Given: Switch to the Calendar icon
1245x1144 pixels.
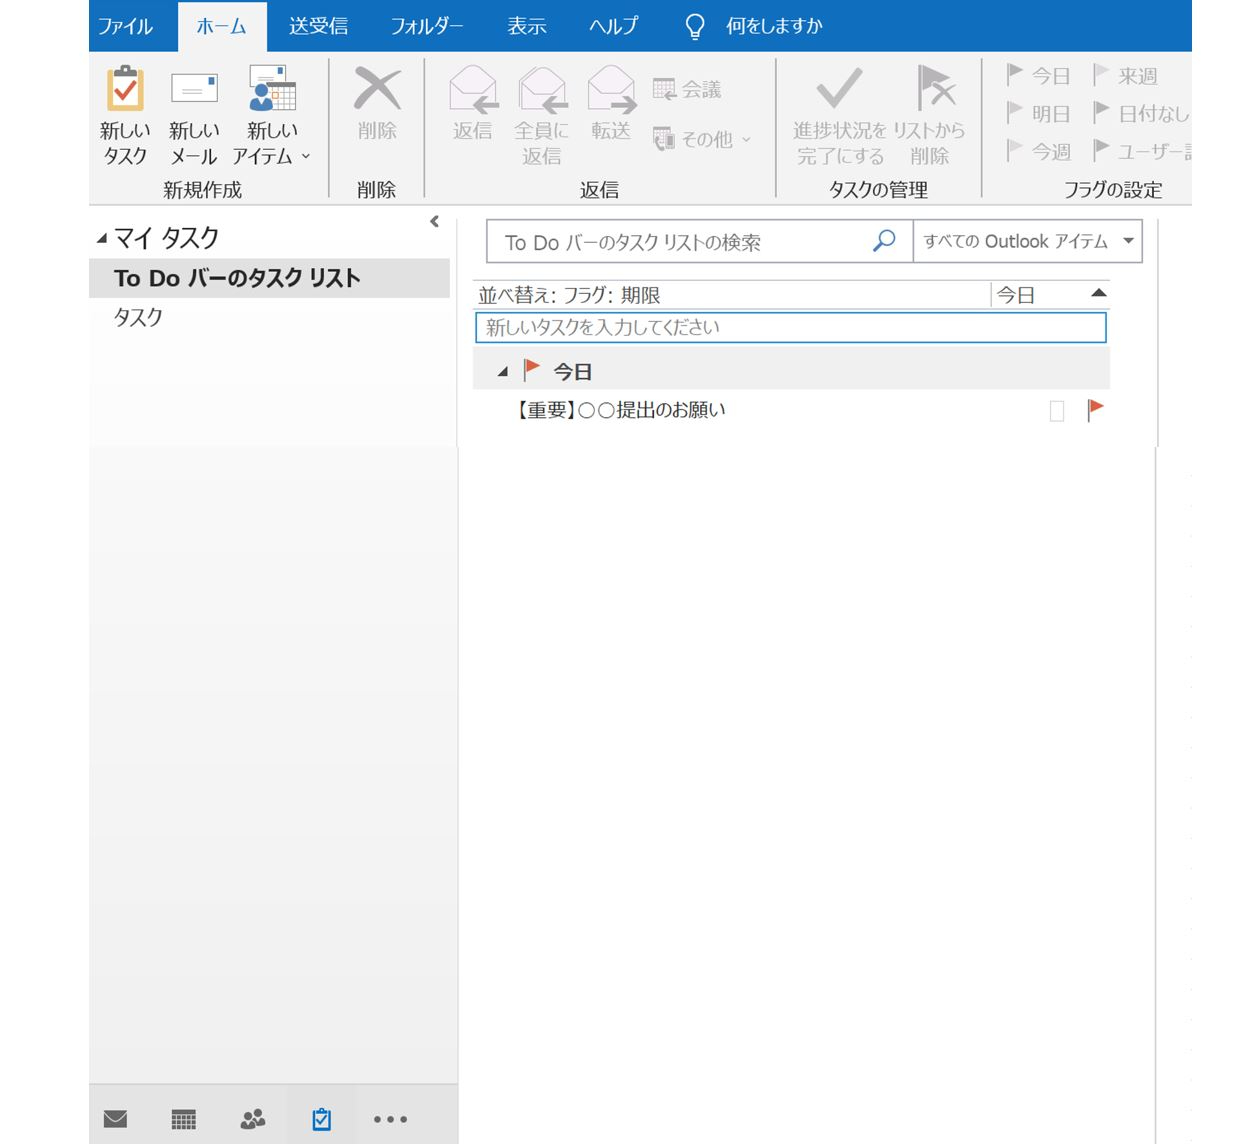Looking at the screenshot, I should 184,1119.
